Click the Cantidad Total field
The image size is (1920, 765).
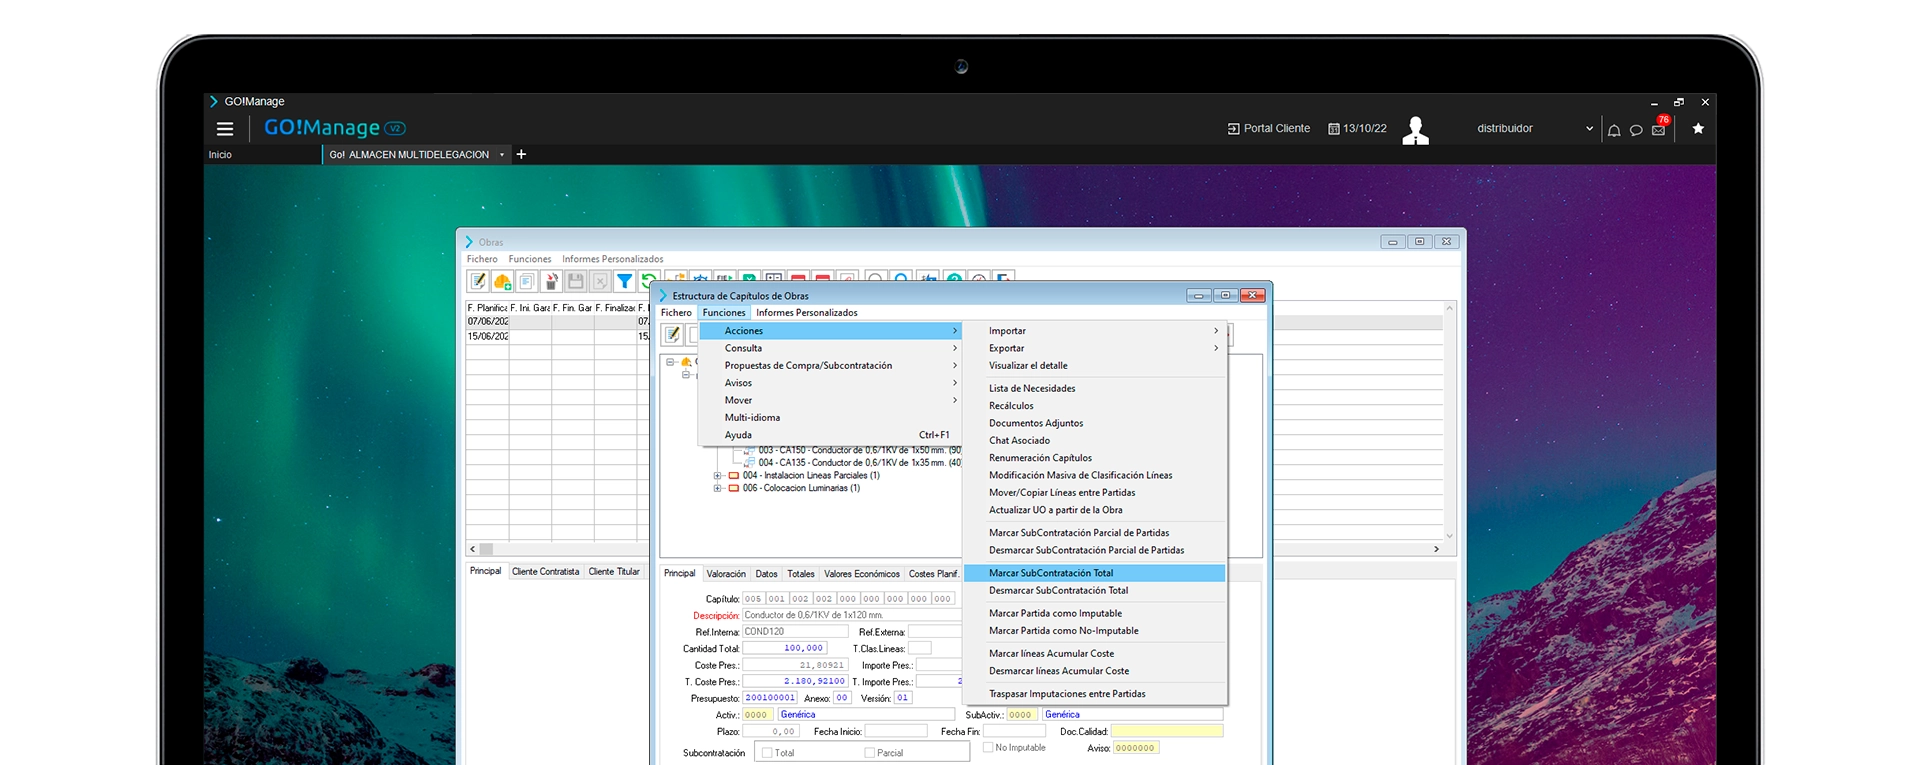coord(784,649)
